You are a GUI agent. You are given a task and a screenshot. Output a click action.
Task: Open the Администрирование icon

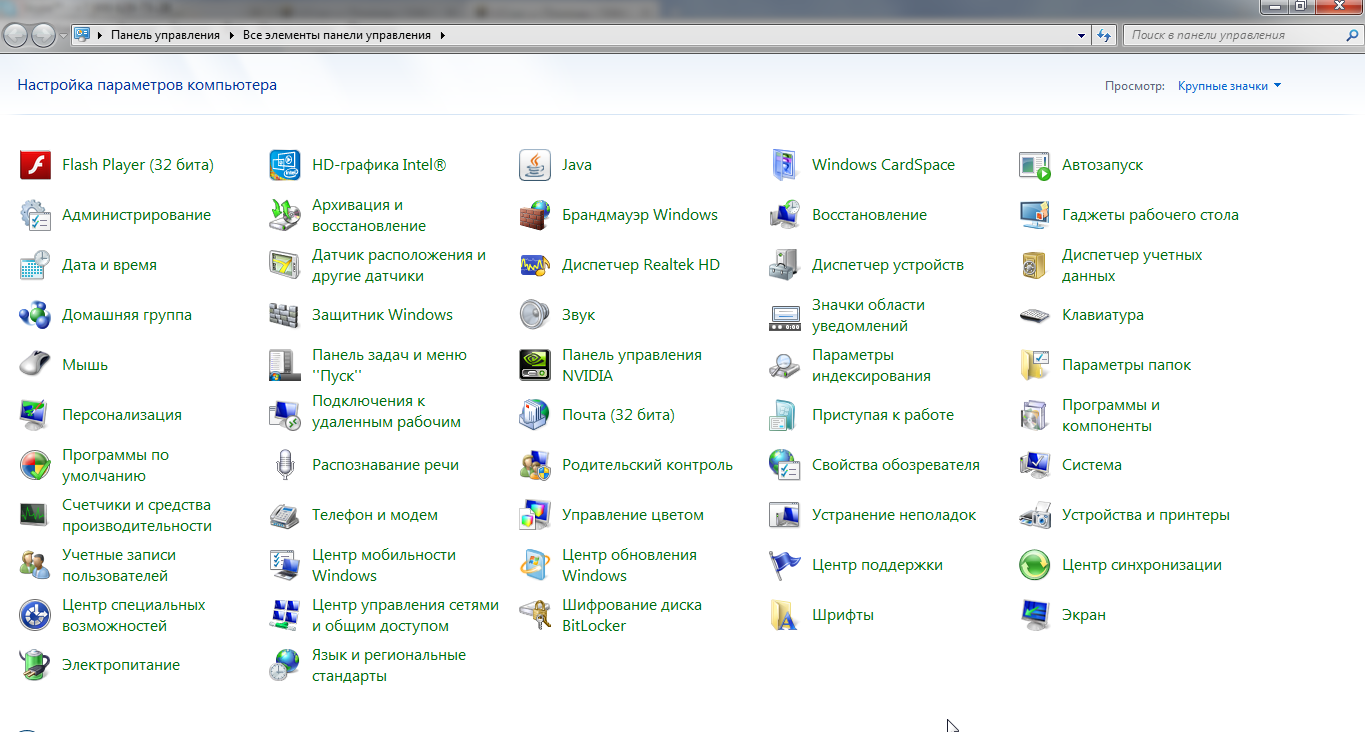point(35,215)
